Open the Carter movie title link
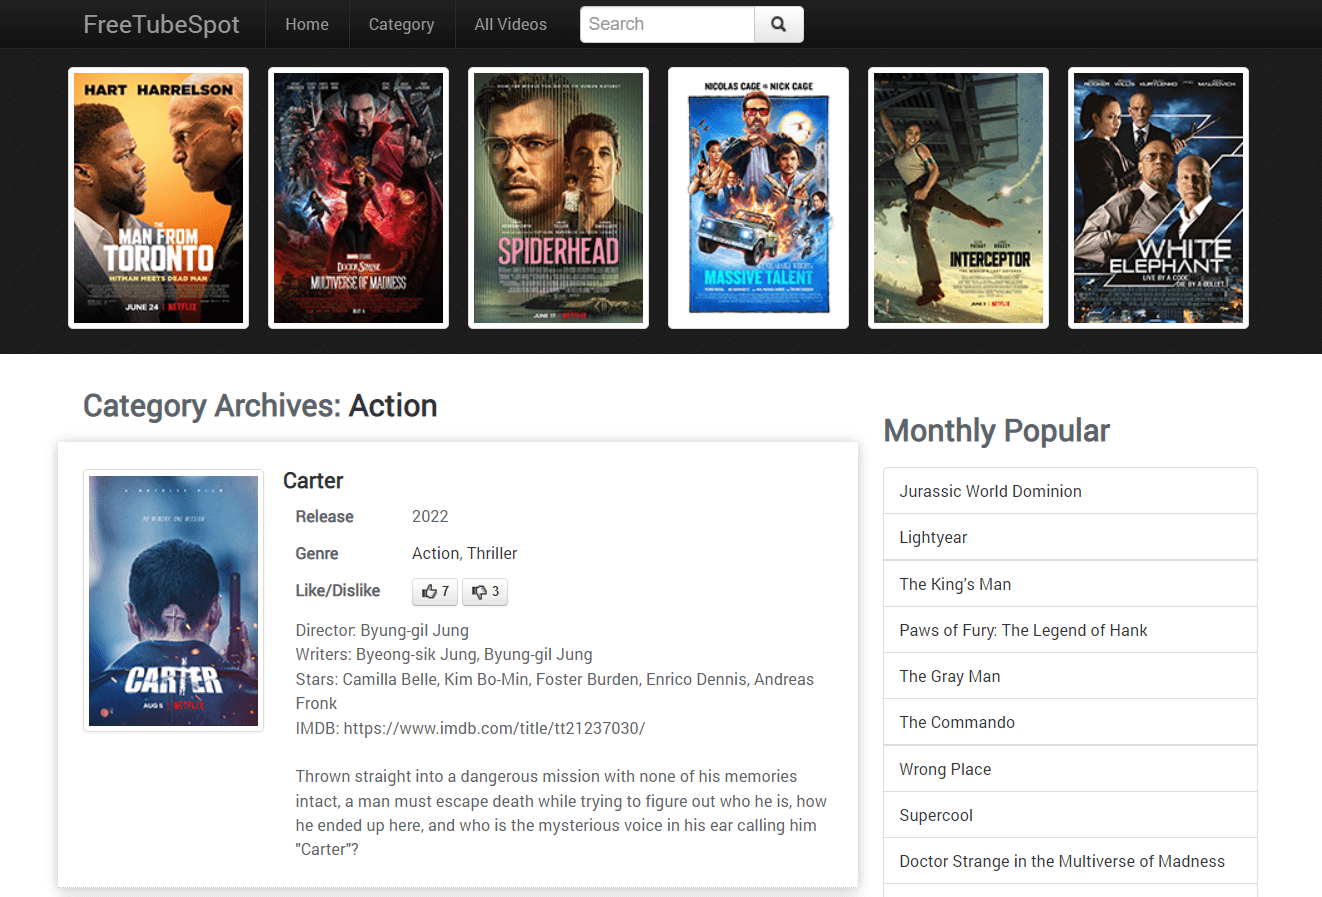Image resolution: width=1322 pixels, height=897 pixels. tap(313, 481)
